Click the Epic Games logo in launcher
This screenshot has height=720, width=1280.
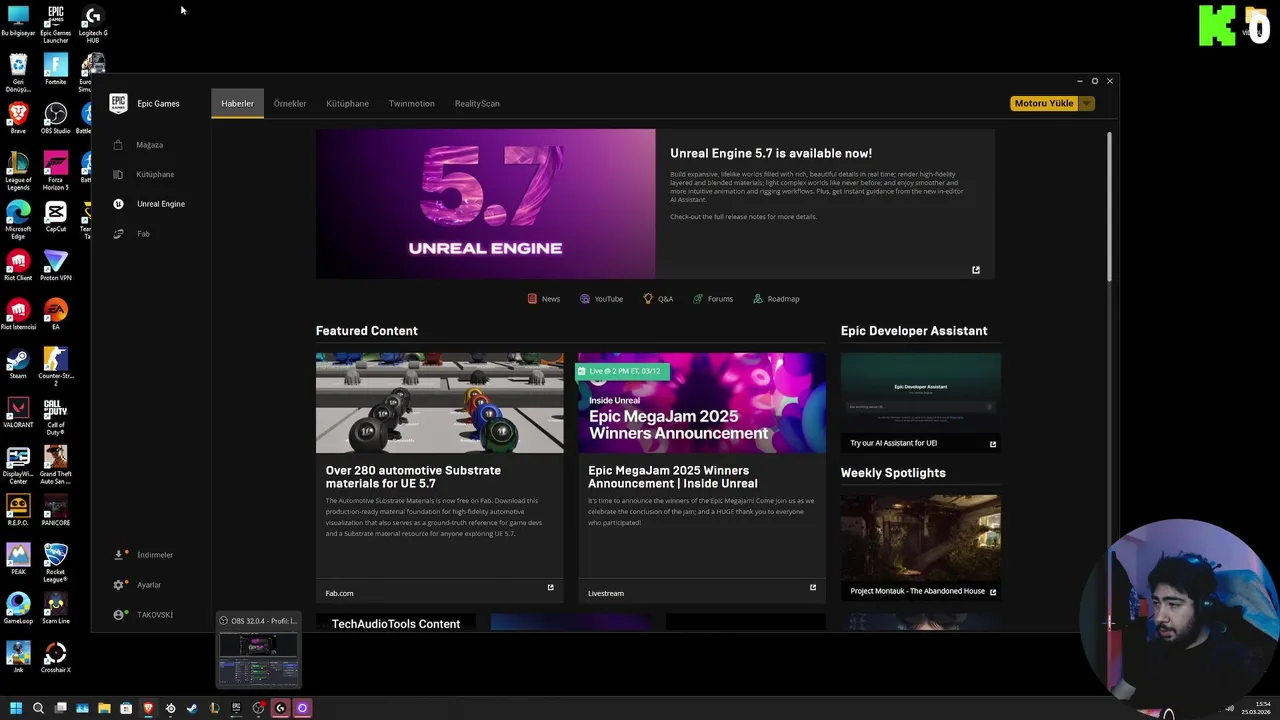pyautogui.click(x=118, y=103)
